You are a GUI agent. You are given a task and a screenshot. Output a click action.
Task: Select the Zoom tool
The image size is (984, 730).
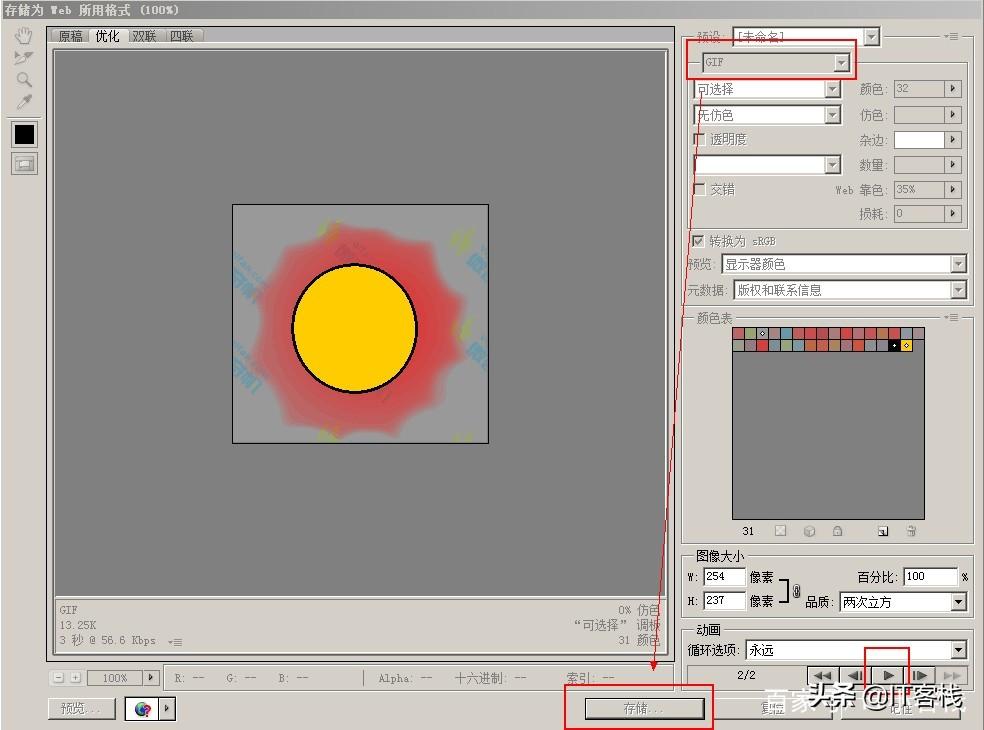tap(24, 80)
